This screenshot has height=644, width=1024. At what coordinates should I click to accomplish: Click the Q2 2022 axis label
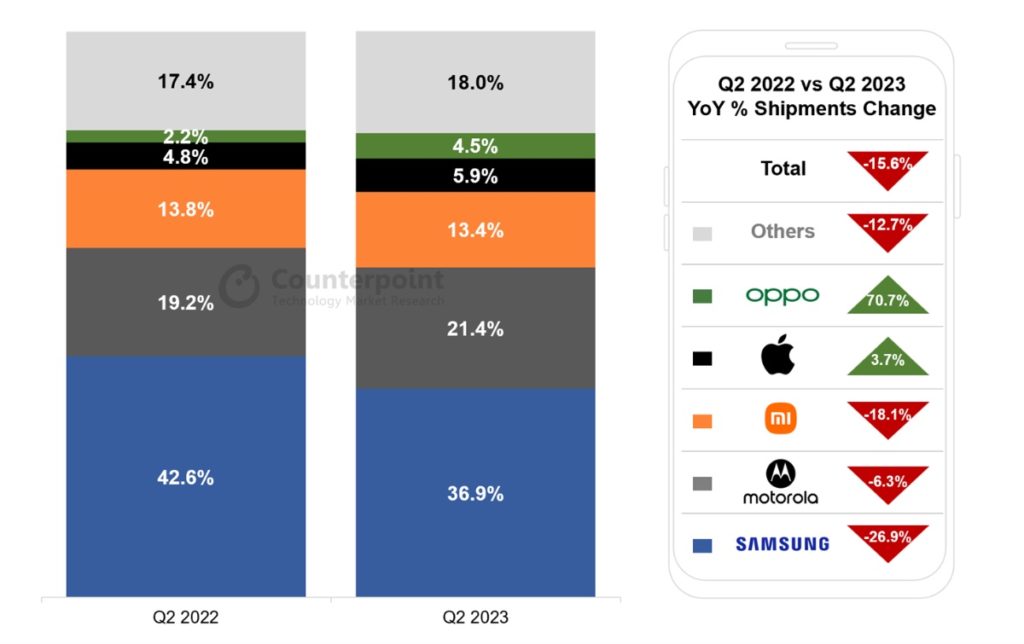[x=184, y=617]
